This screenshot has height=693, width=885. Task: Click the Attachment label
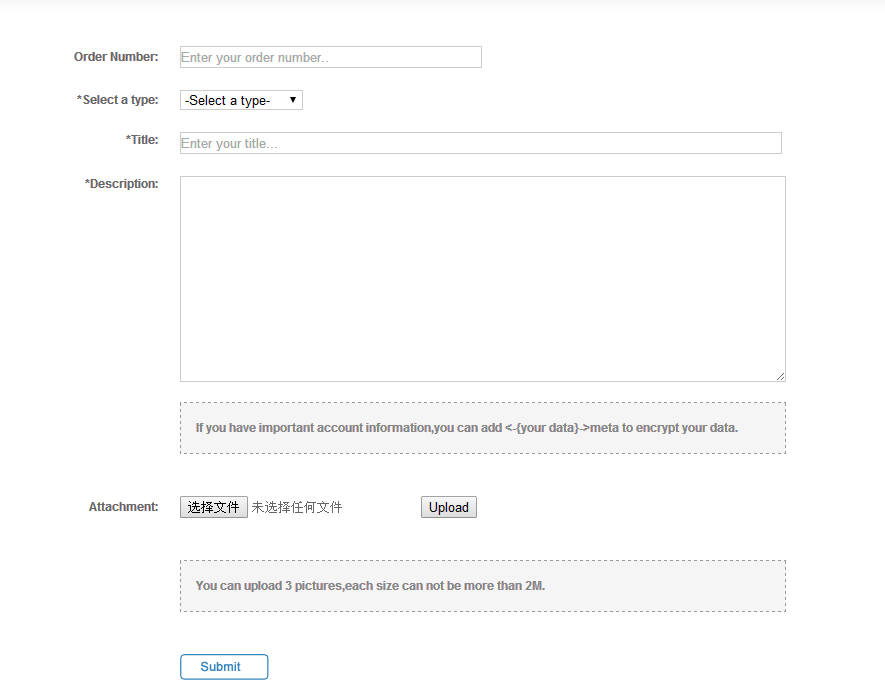point(123,507)
